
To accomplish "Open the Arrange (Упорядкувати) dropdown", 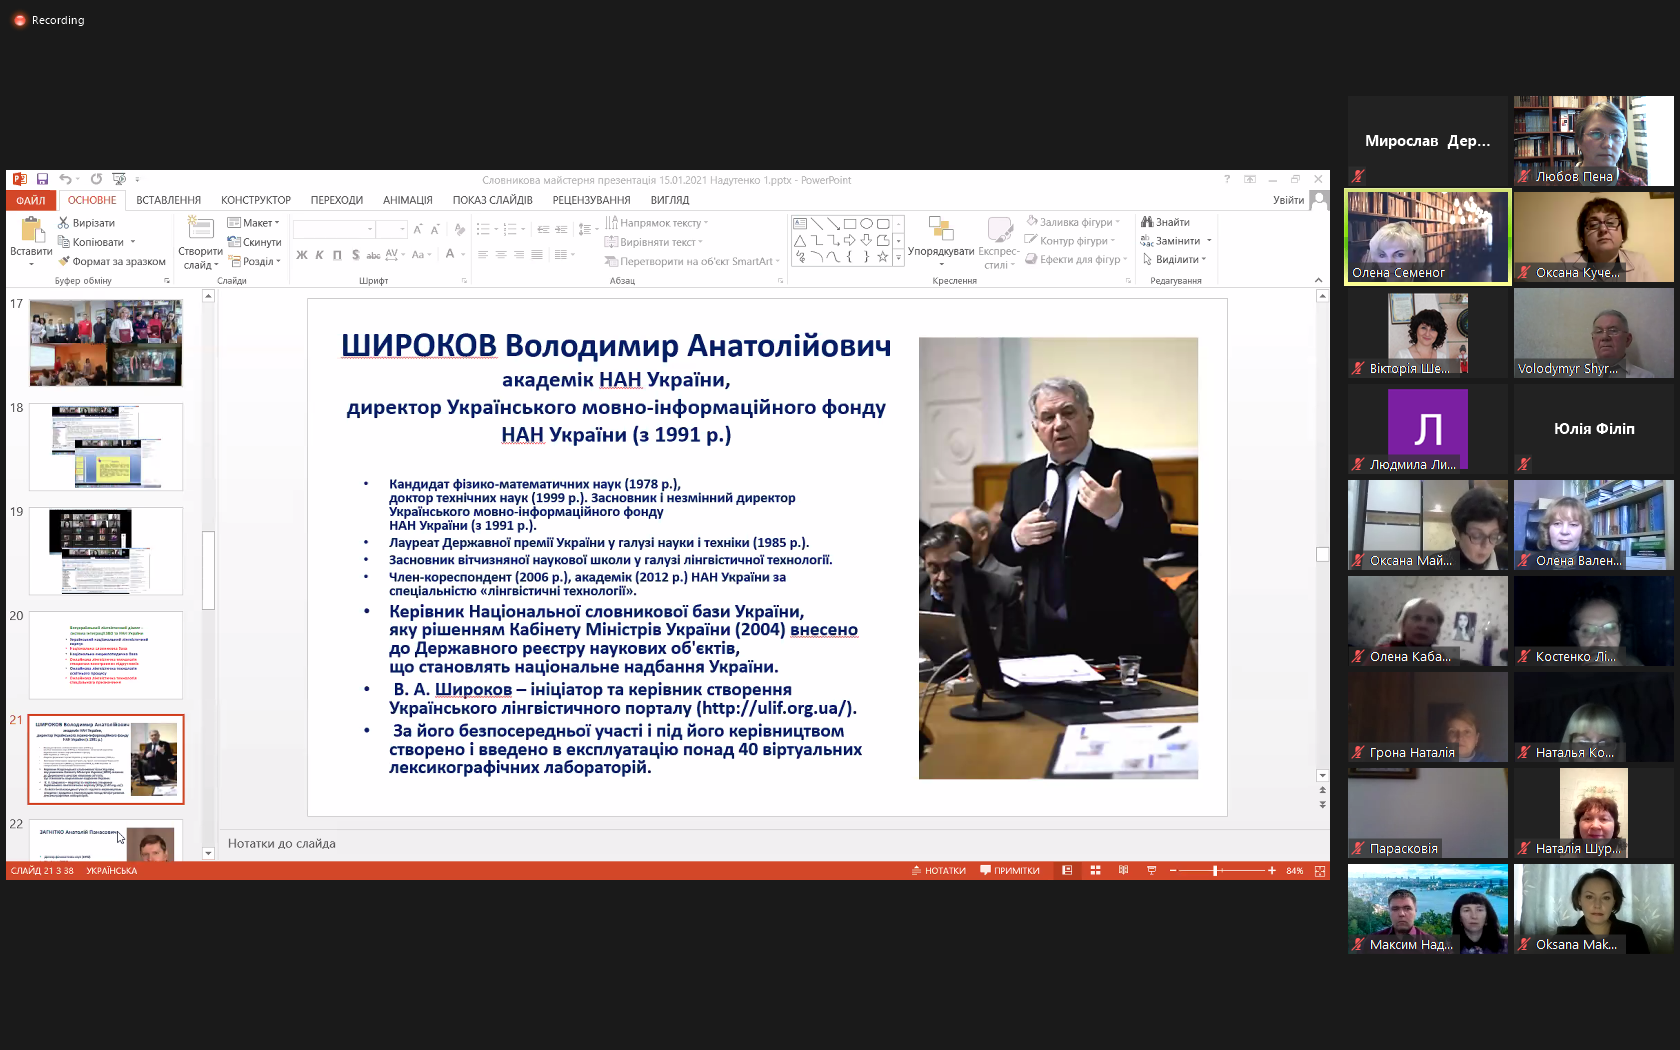I will (x=941, y=240).
